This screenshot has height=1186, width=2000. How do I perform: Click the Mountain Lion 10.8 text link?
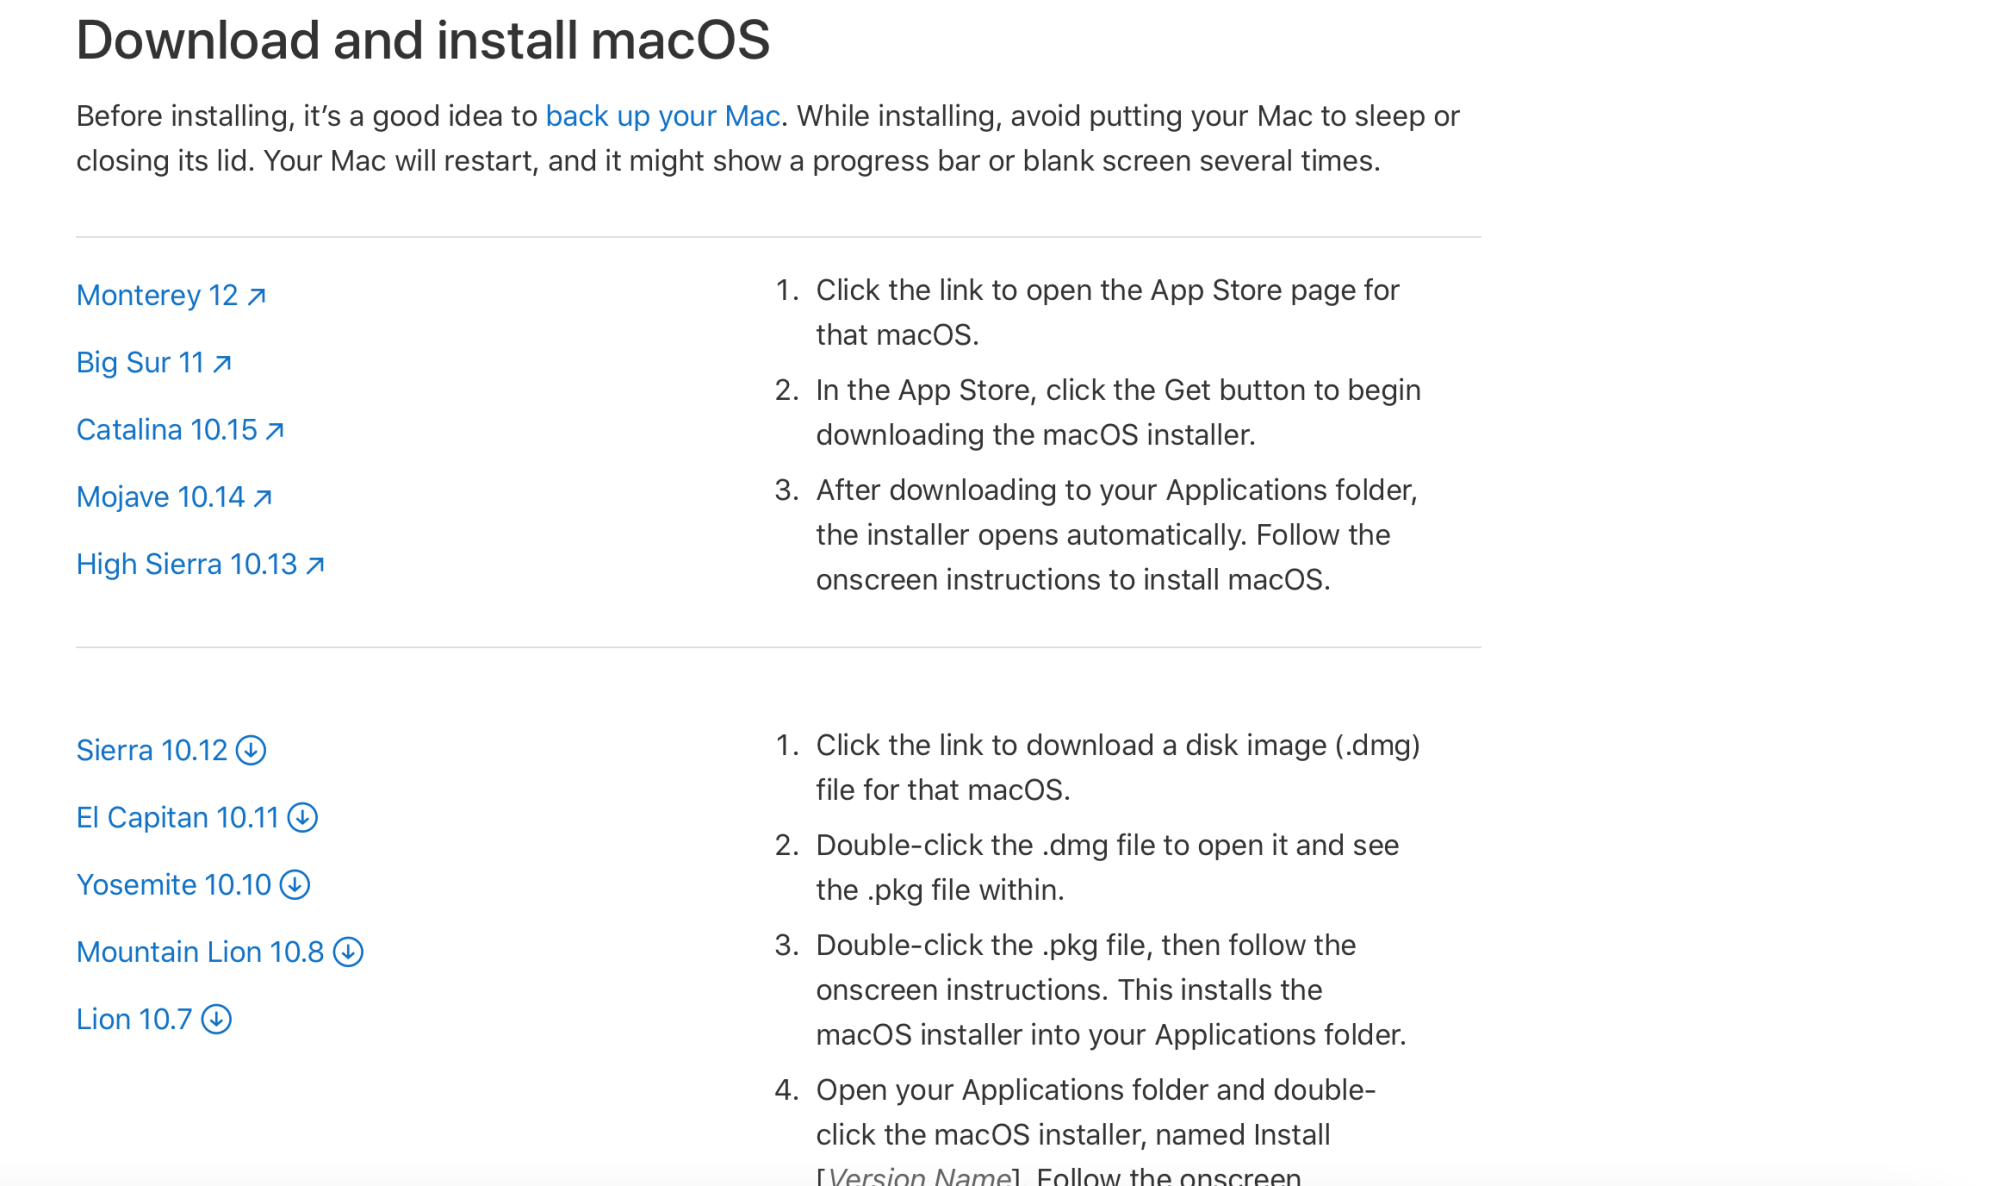200,951
